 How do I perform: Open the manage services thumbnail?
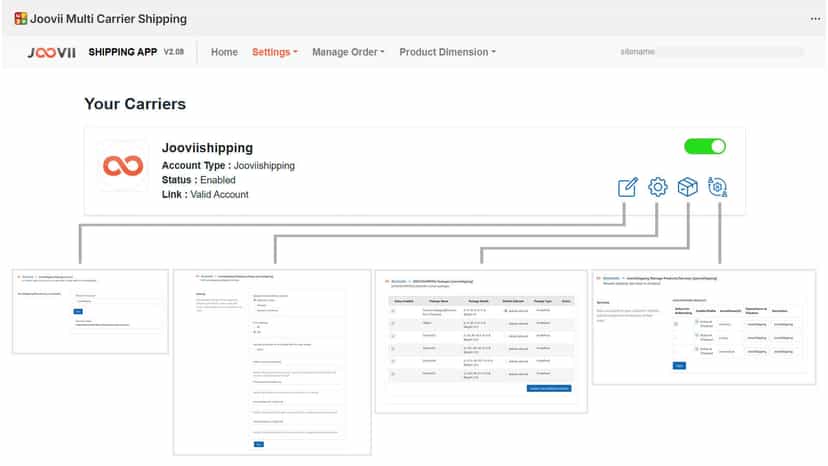[x=704, y=327]
